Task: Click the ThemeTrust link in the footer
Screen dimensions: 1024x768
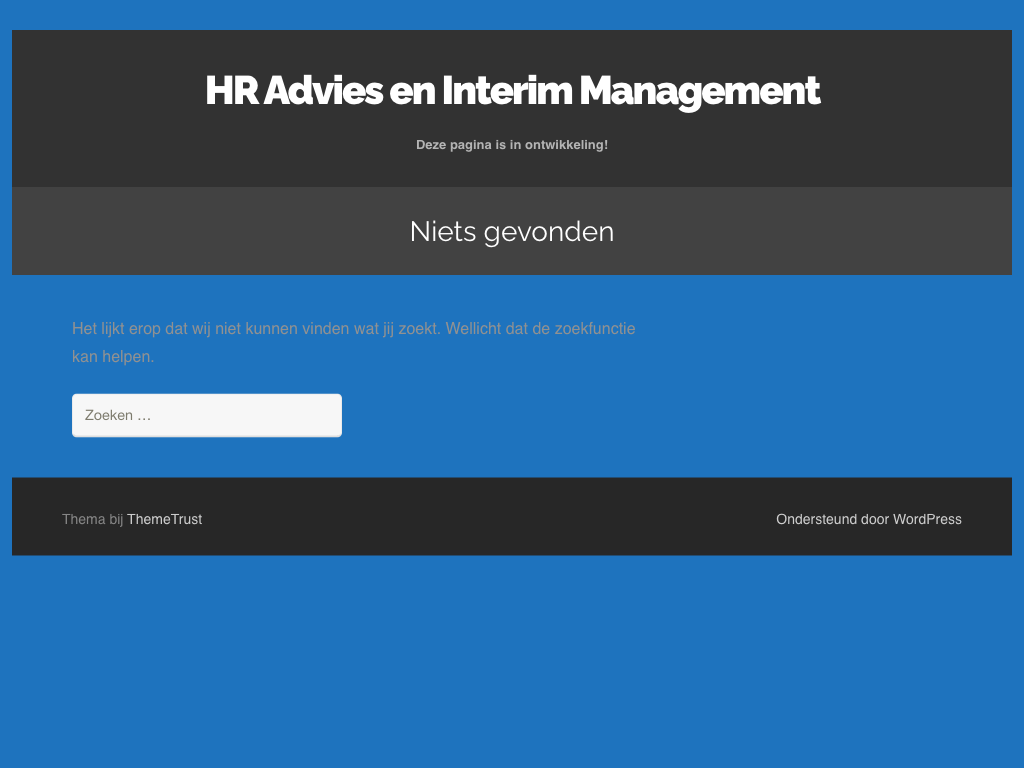Action: point(164,519)
